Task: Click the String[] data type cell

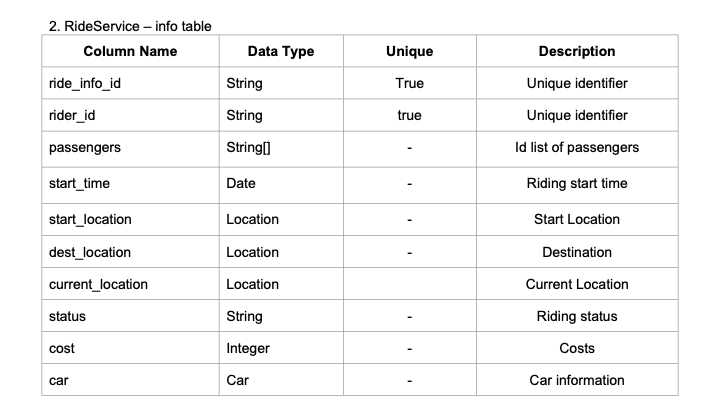Action: point(281,149)
